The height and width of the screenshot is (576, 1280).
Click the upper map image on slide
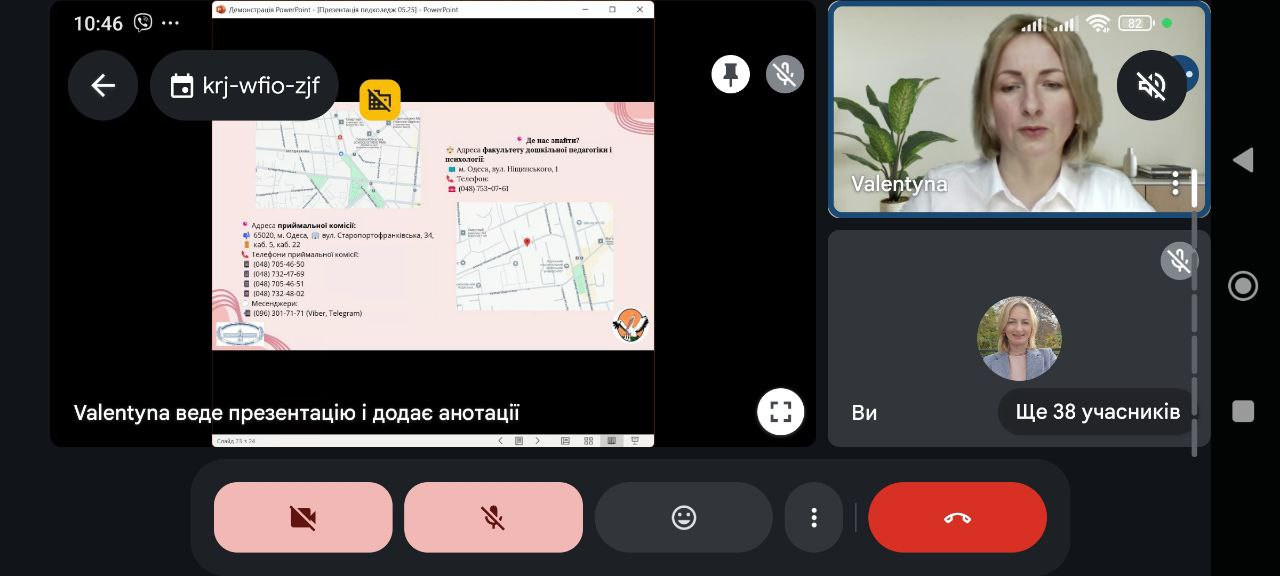[338, 160]
